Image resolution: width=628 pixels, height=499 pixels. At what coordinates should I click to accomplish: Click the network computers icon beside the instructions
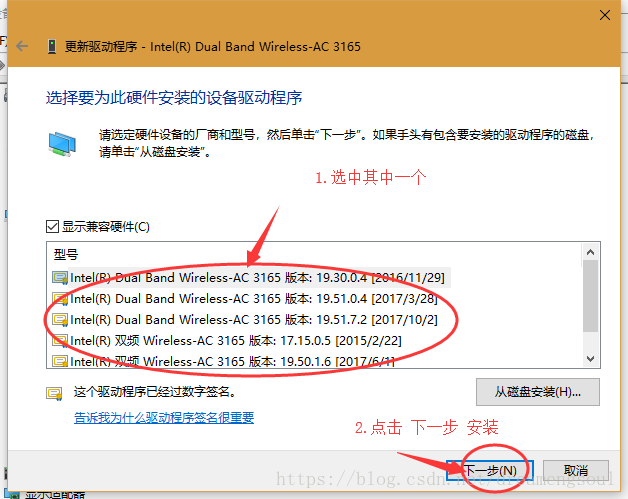(x=62, y=144)
